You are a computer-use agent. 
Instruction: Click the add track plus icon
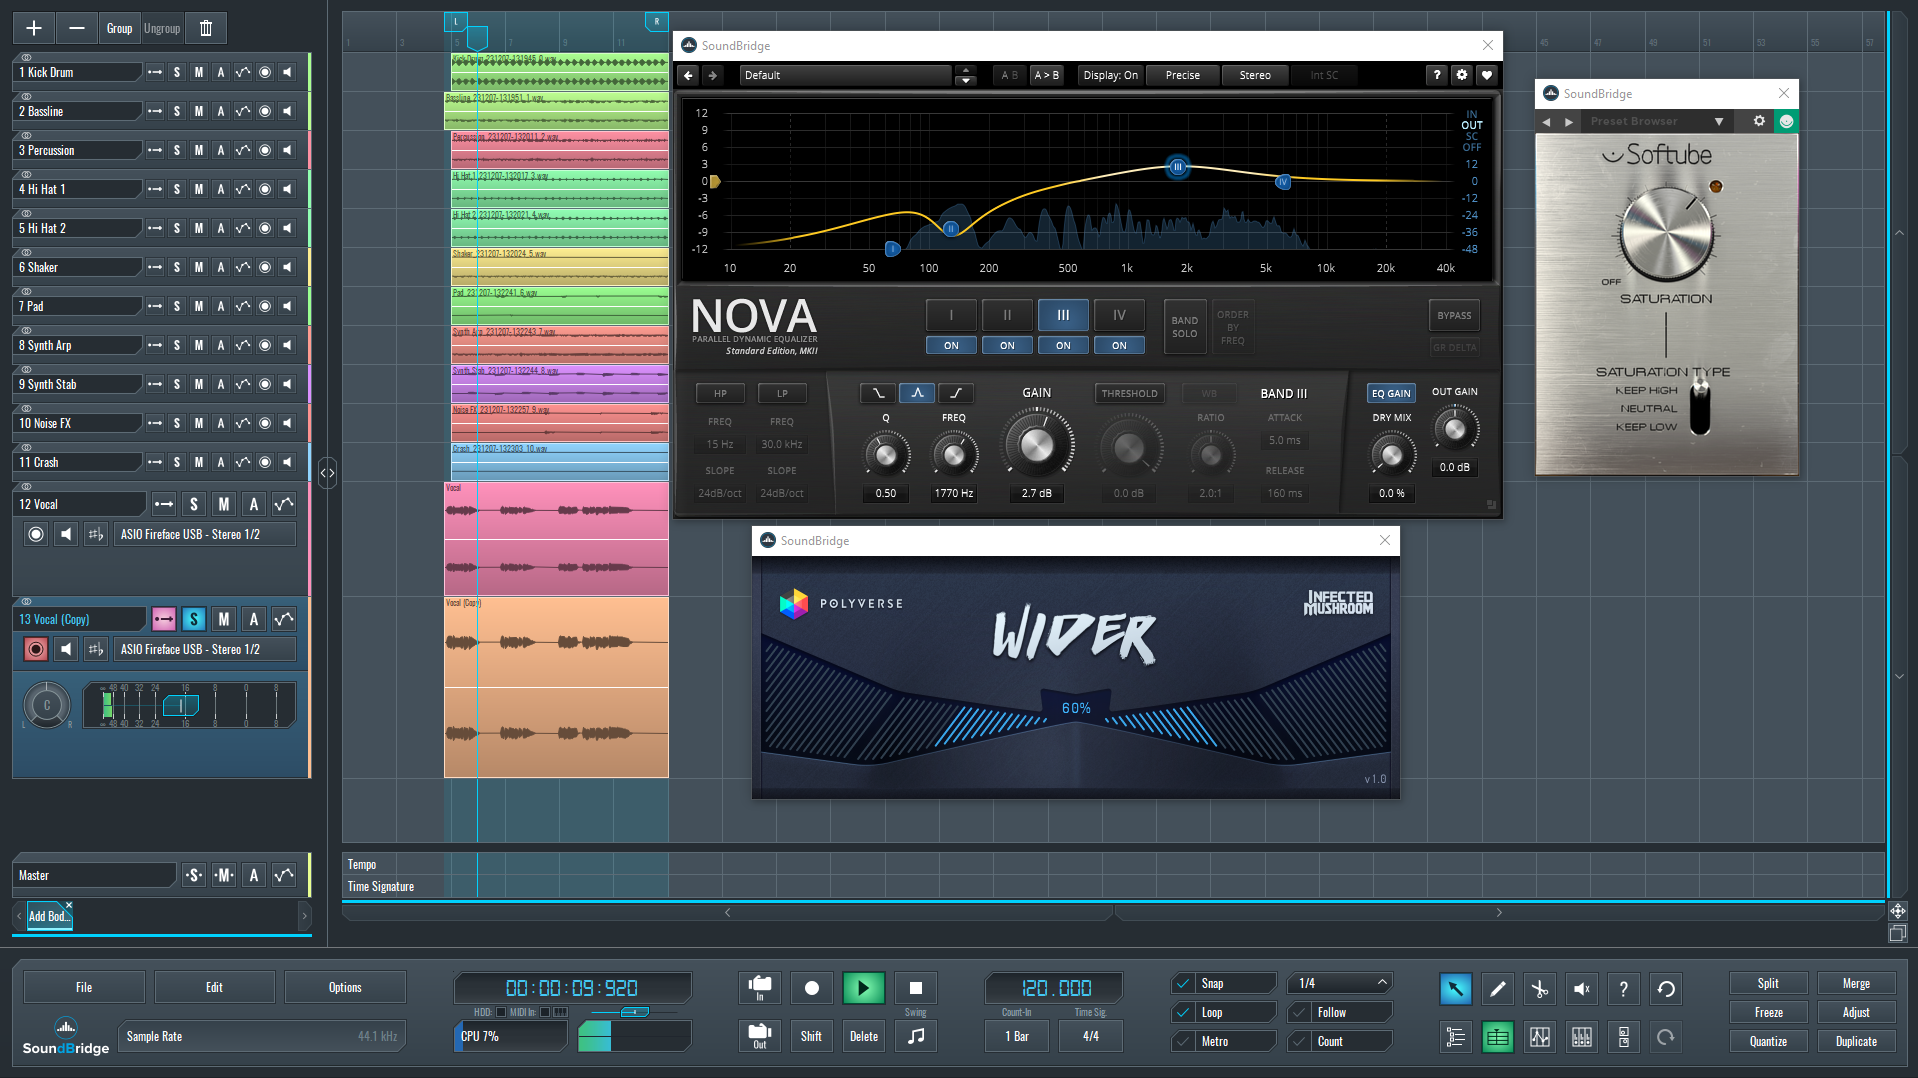(33, 28)
